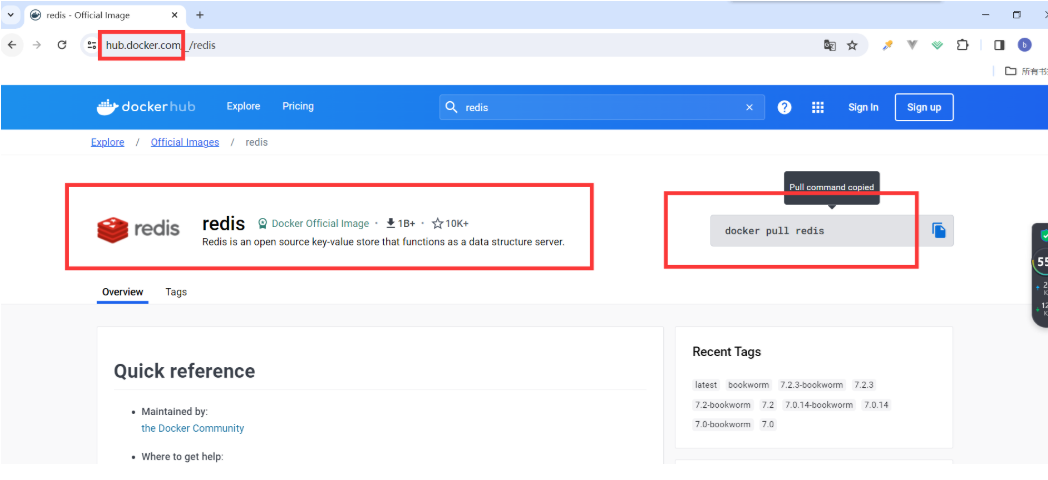The height and width of the screenshot is (480, 1048).
Task: Click the Quick reference heading
Action: [184, 371]
